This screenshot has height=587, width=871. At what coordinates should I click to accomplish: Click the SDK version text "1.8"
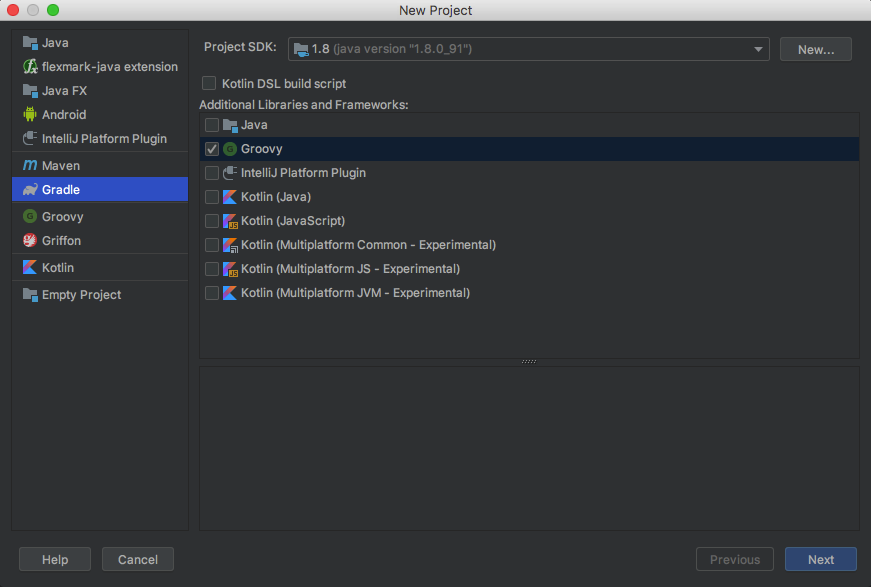pos(321,49)
